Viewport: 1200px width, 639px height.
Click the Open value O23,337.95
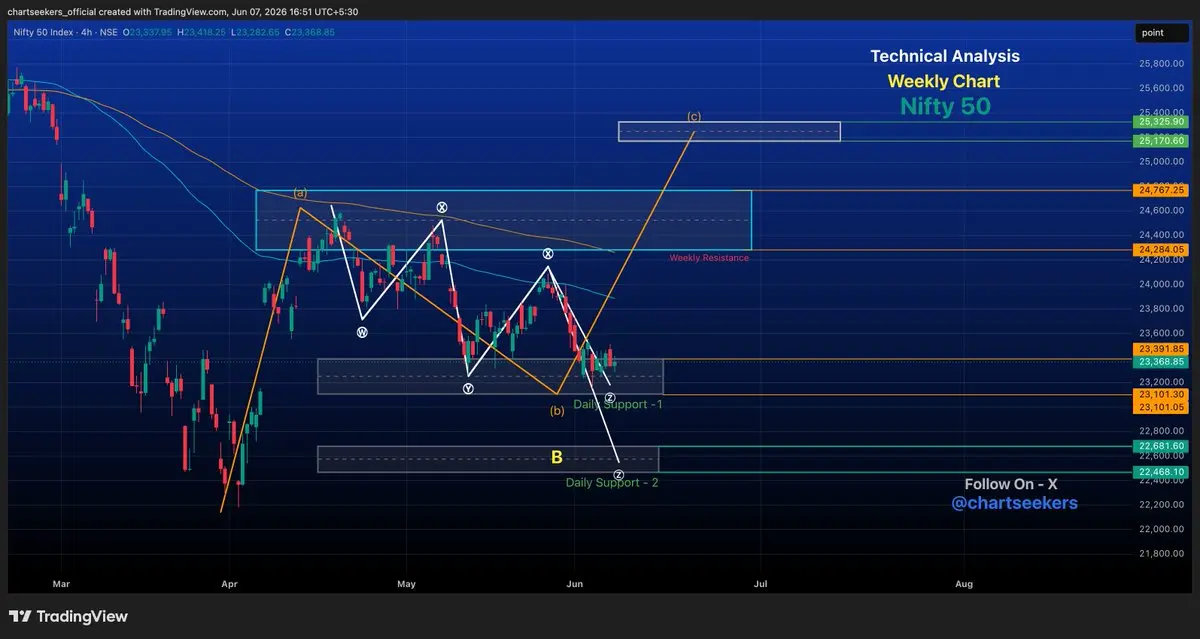click(149, 32)
